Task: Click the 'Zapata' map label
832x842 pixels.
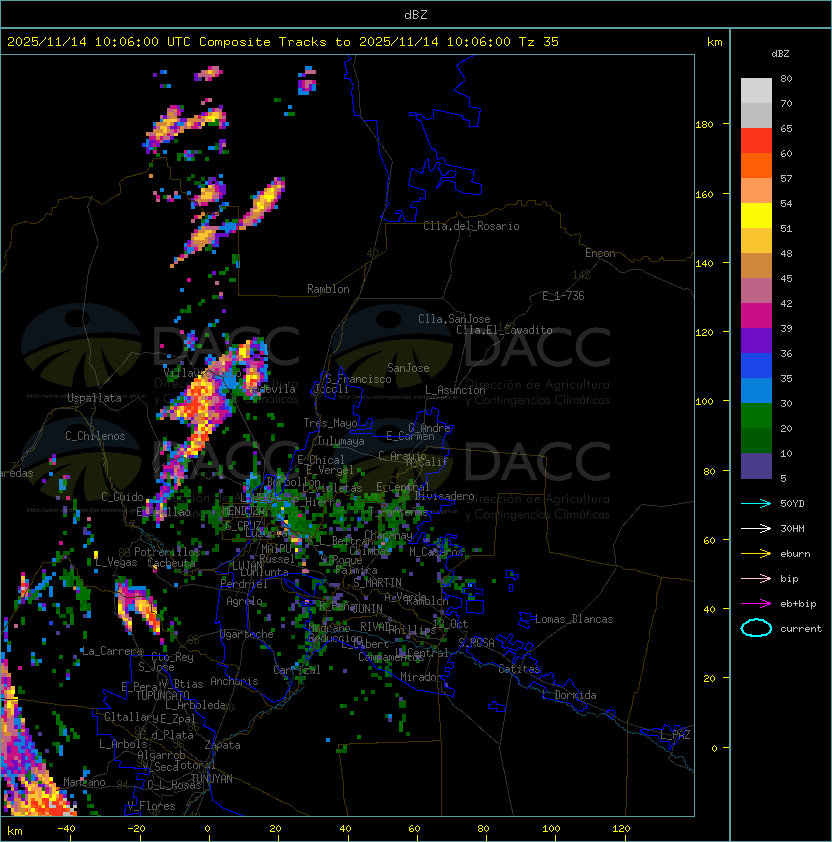Action: click(x=222, y=745)
